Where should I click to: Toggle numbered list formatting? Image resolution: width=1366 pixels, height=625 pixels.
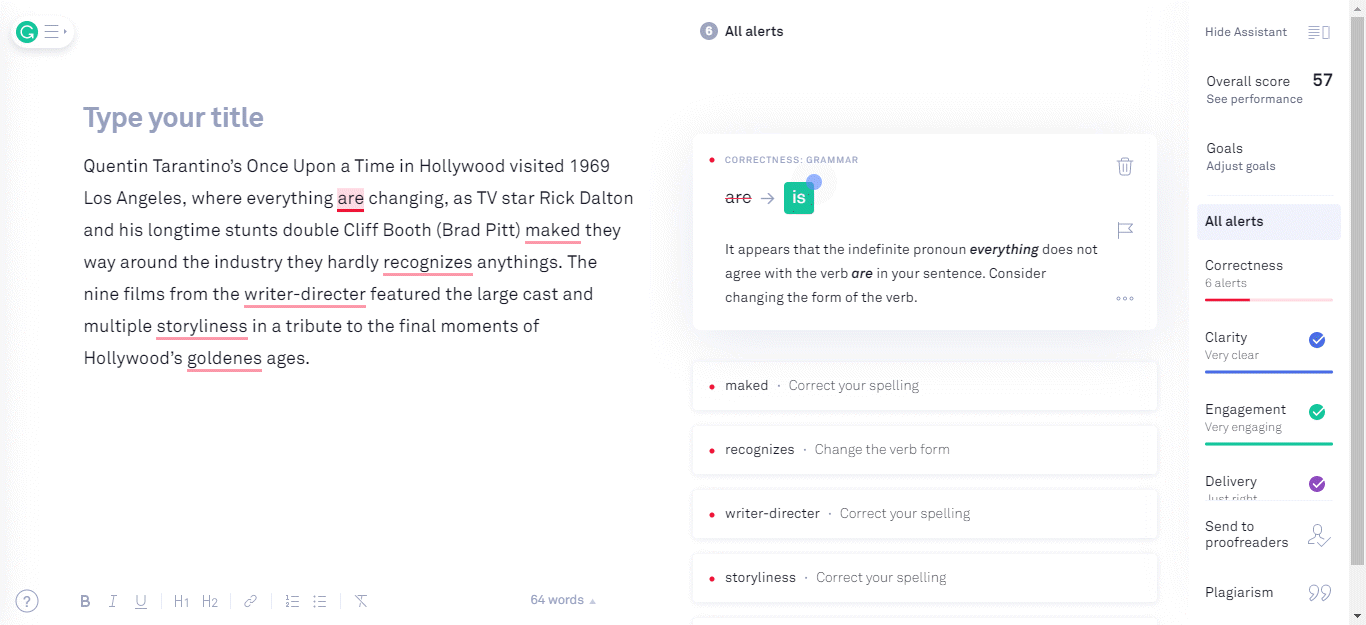click(x=292, y=601)
